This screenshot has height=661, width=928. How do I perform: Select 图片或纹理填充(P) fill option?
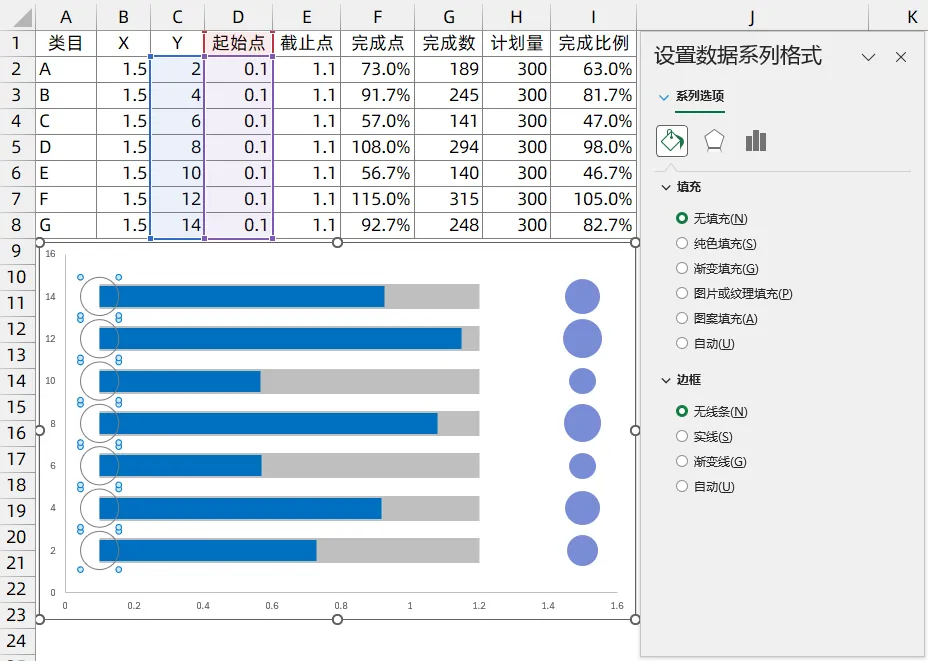coord(734,294)
